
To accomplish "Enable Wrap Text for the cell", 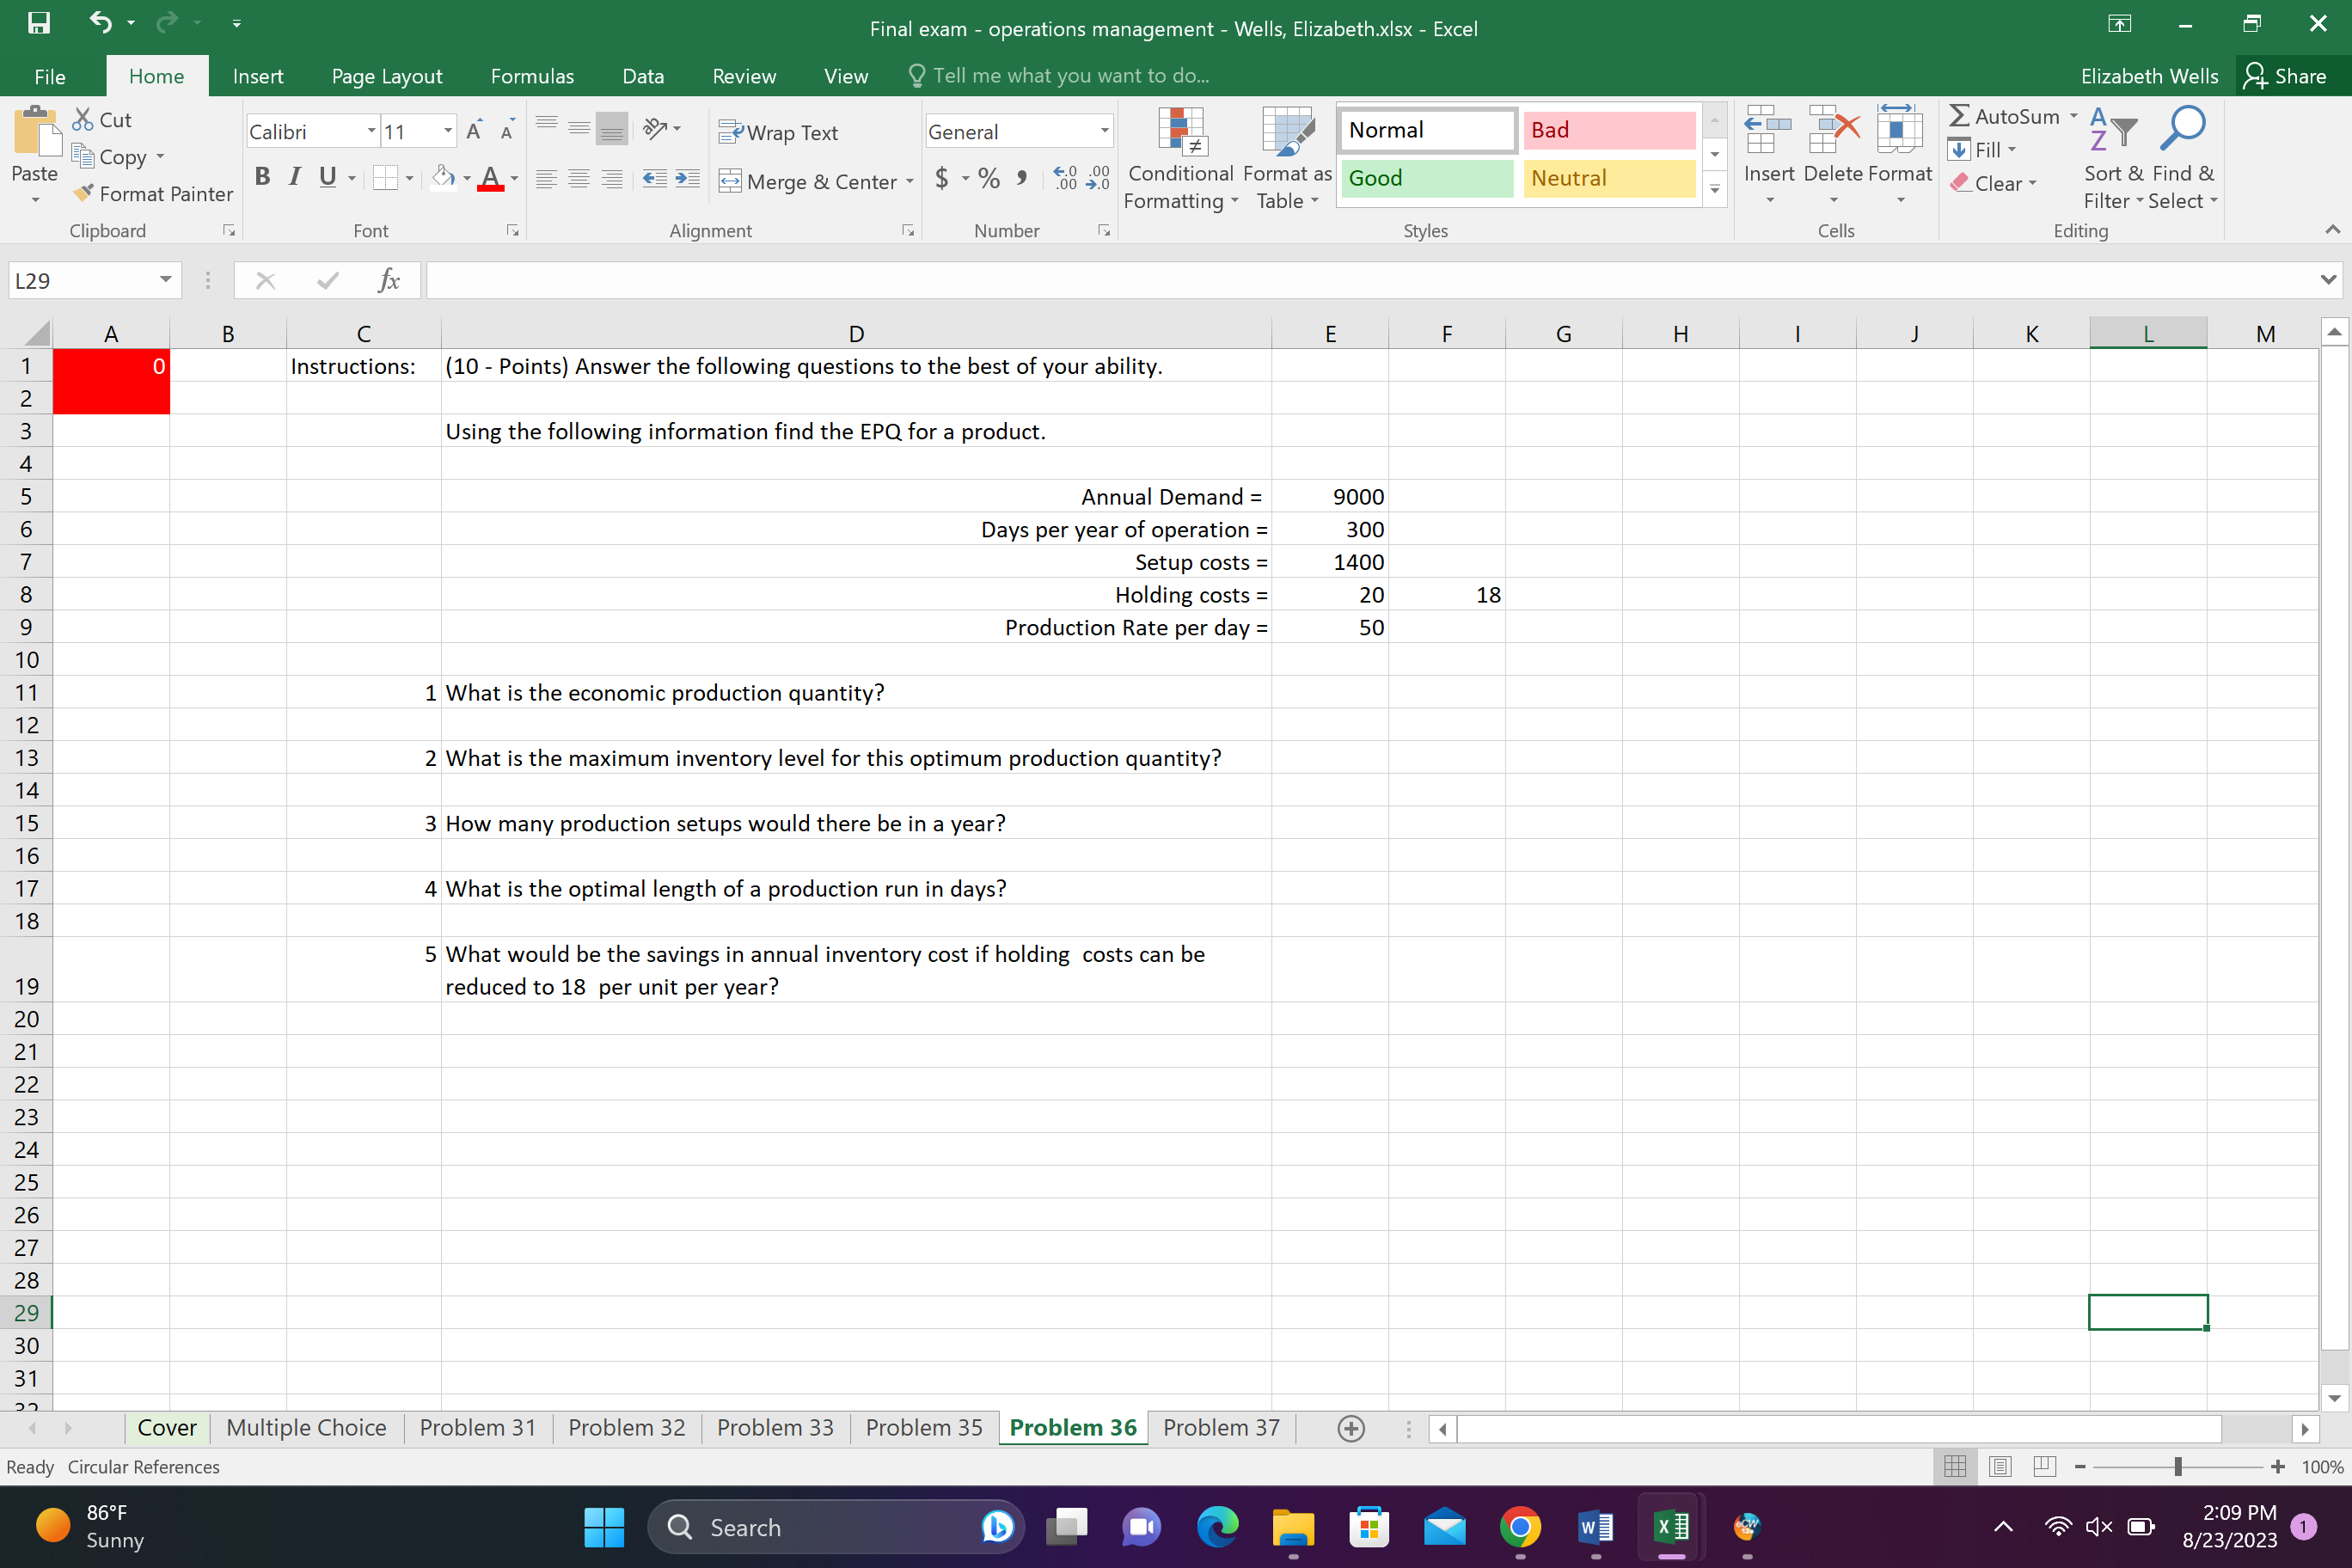I will point(779,131).
